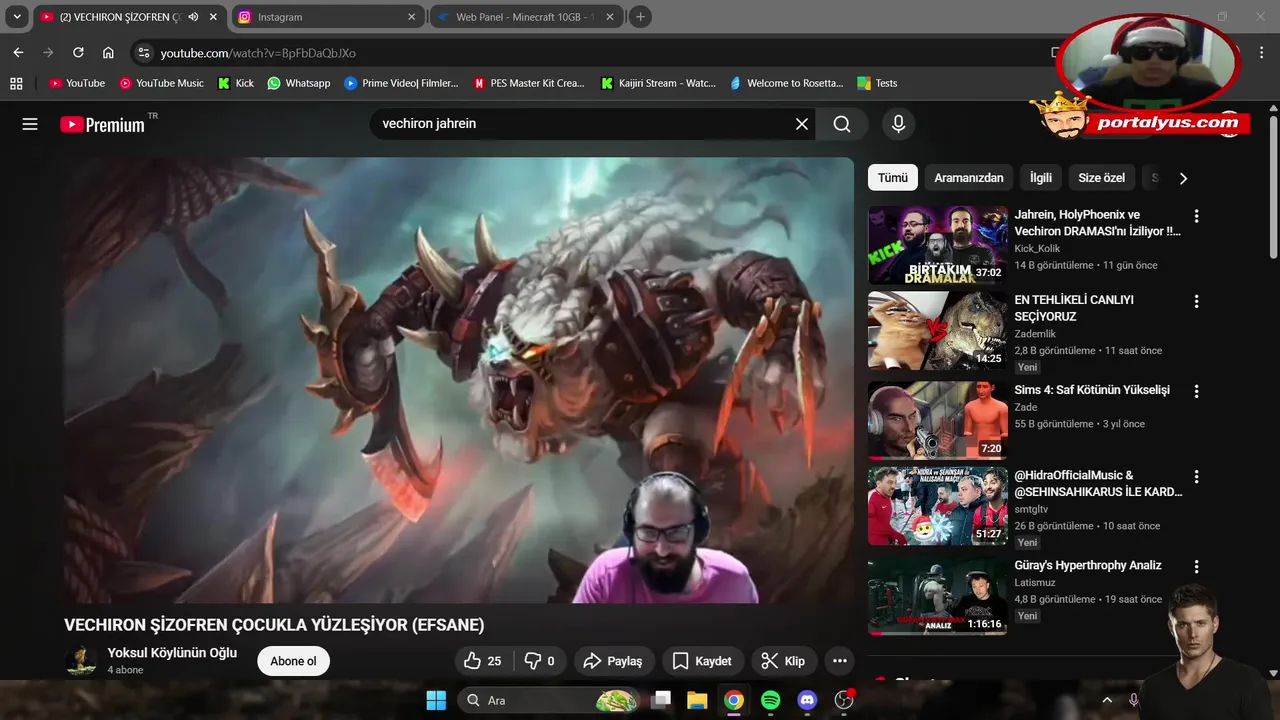Open the YouTube hamburger guide menu
The height and width of the screenshot is (720, 1280).
tap(30, 124)
